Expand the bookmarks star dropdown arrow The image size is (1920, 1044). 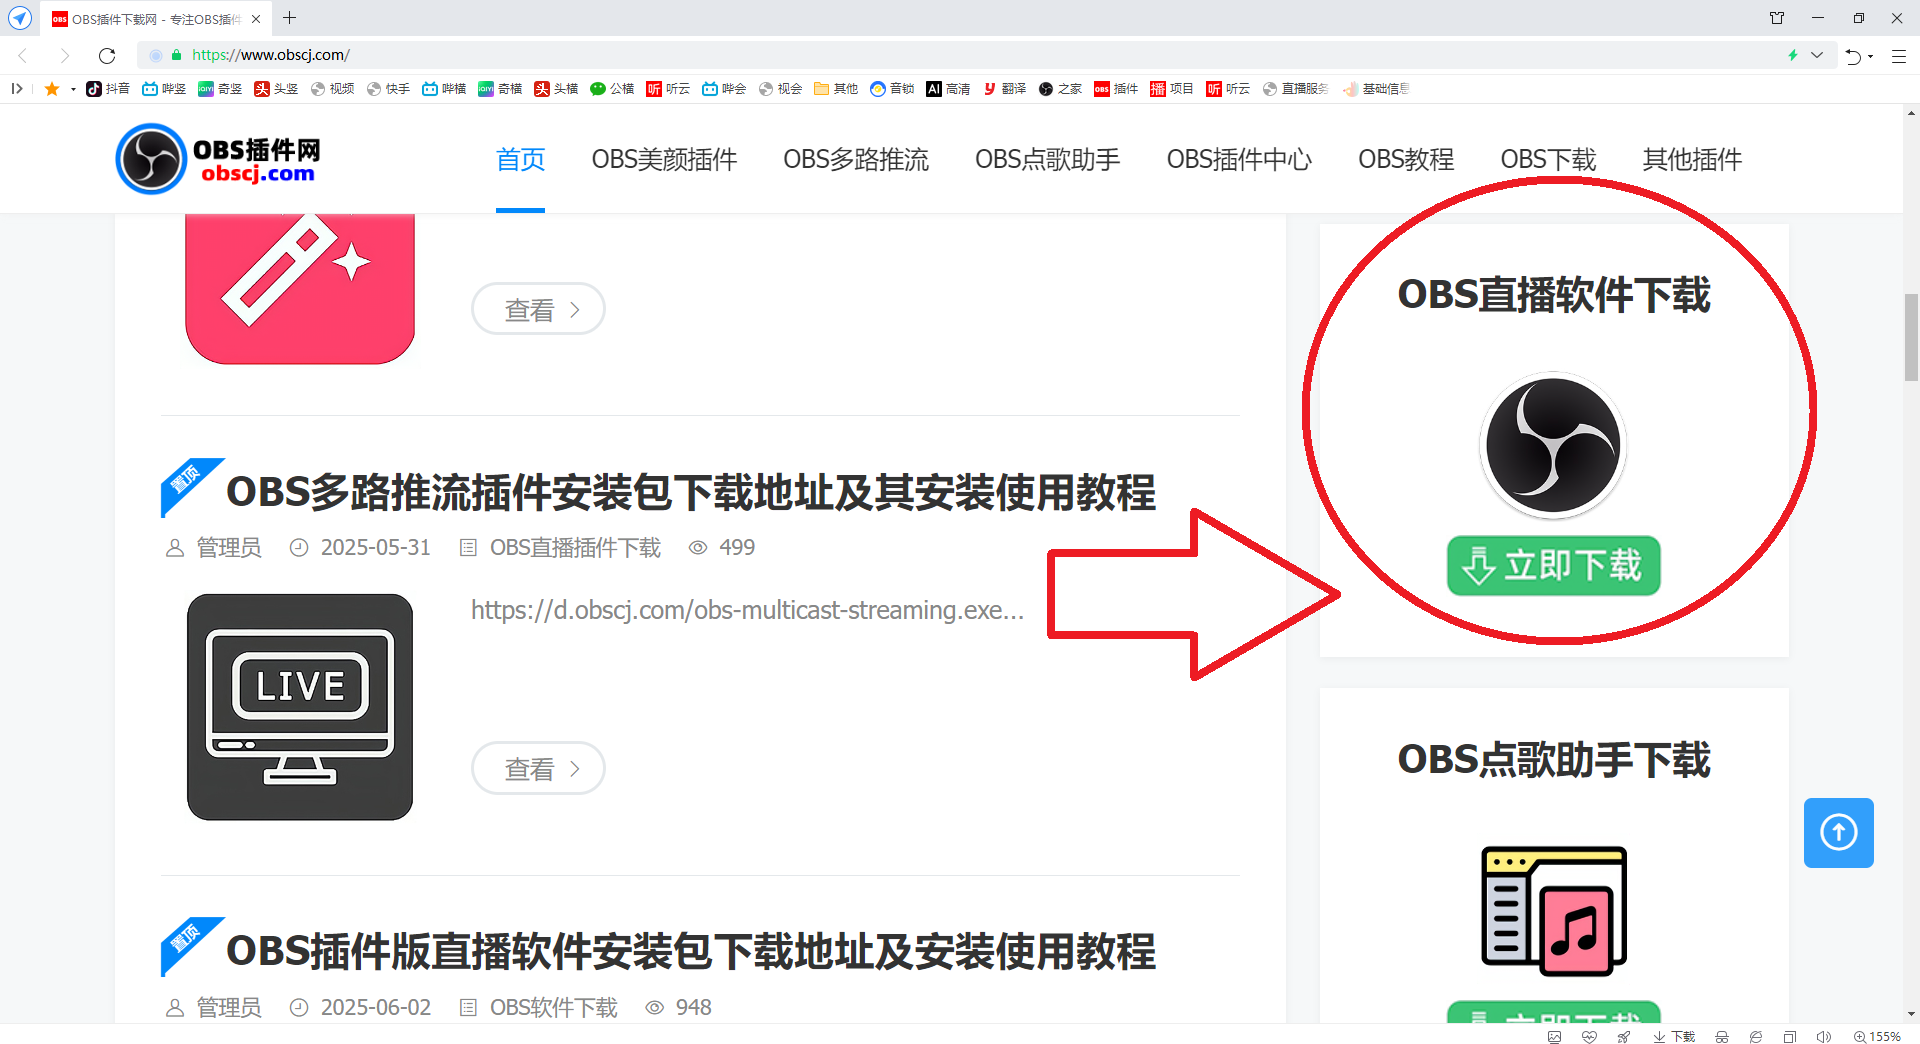[x=73, y=89]
